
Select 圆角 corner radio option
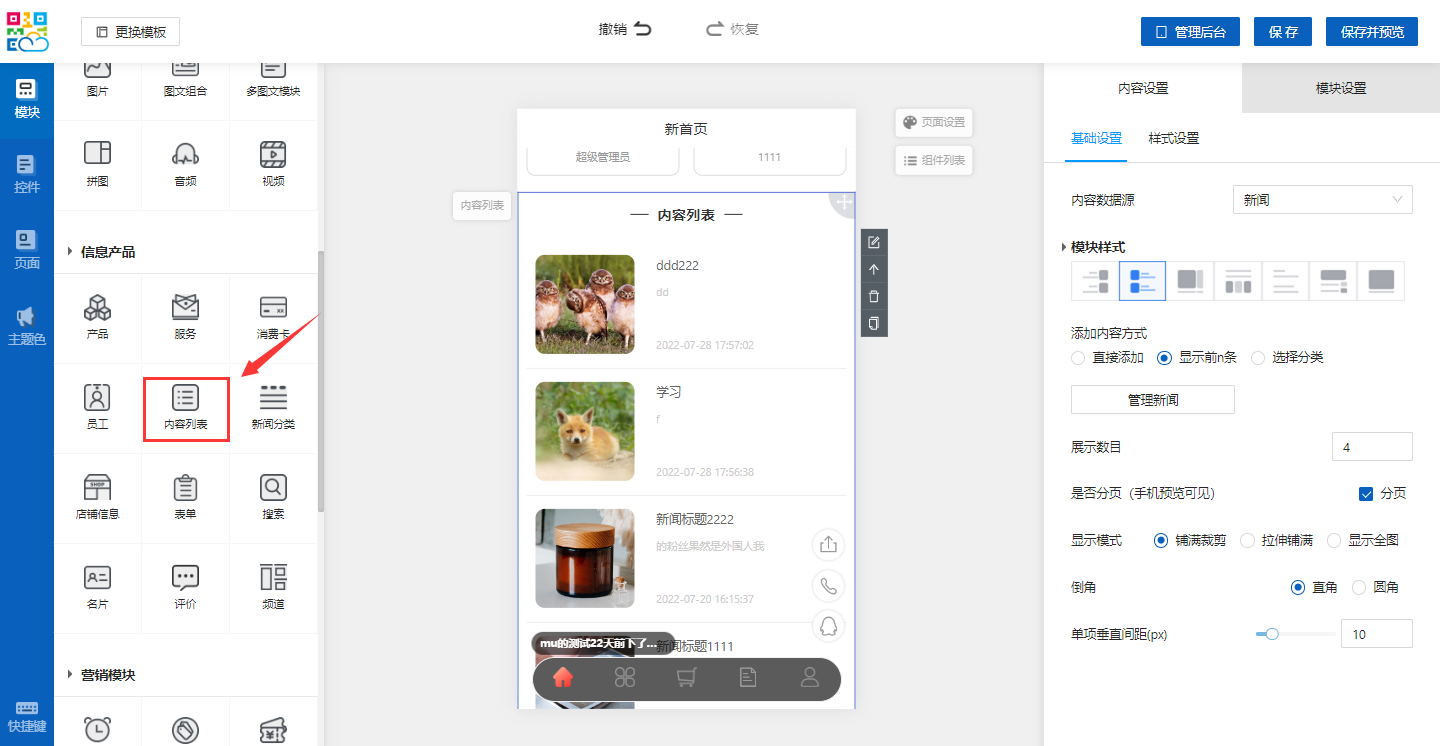click(1359, 588)
